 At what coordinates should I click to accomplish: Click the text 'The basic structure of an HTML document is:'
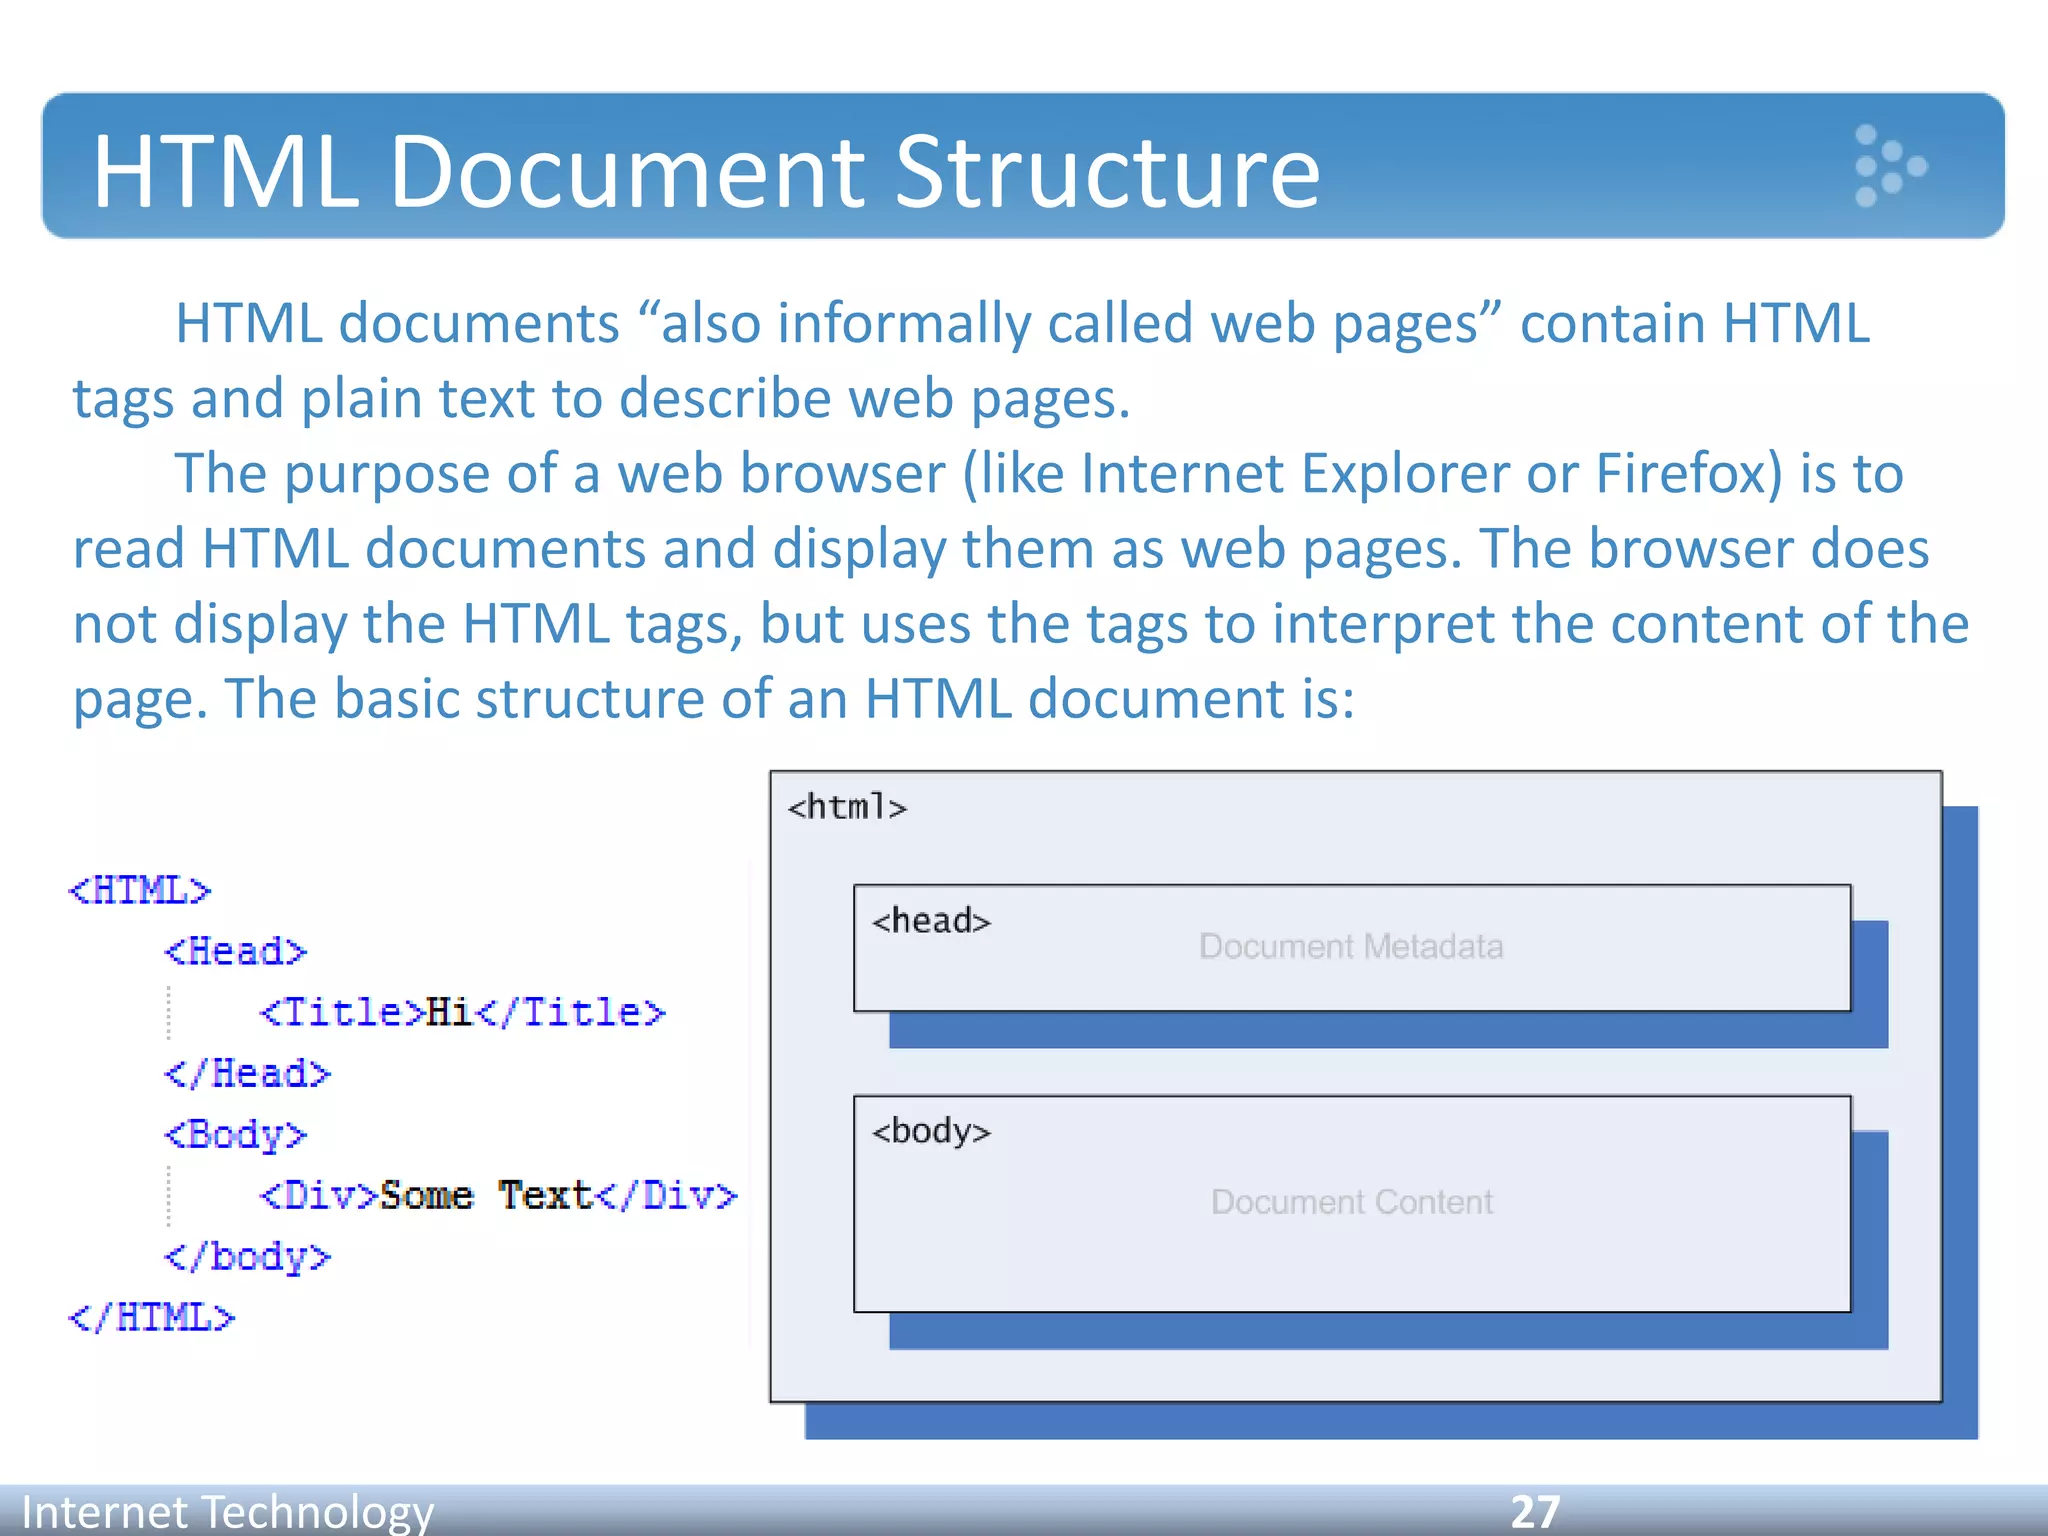[x=790, y=698]
